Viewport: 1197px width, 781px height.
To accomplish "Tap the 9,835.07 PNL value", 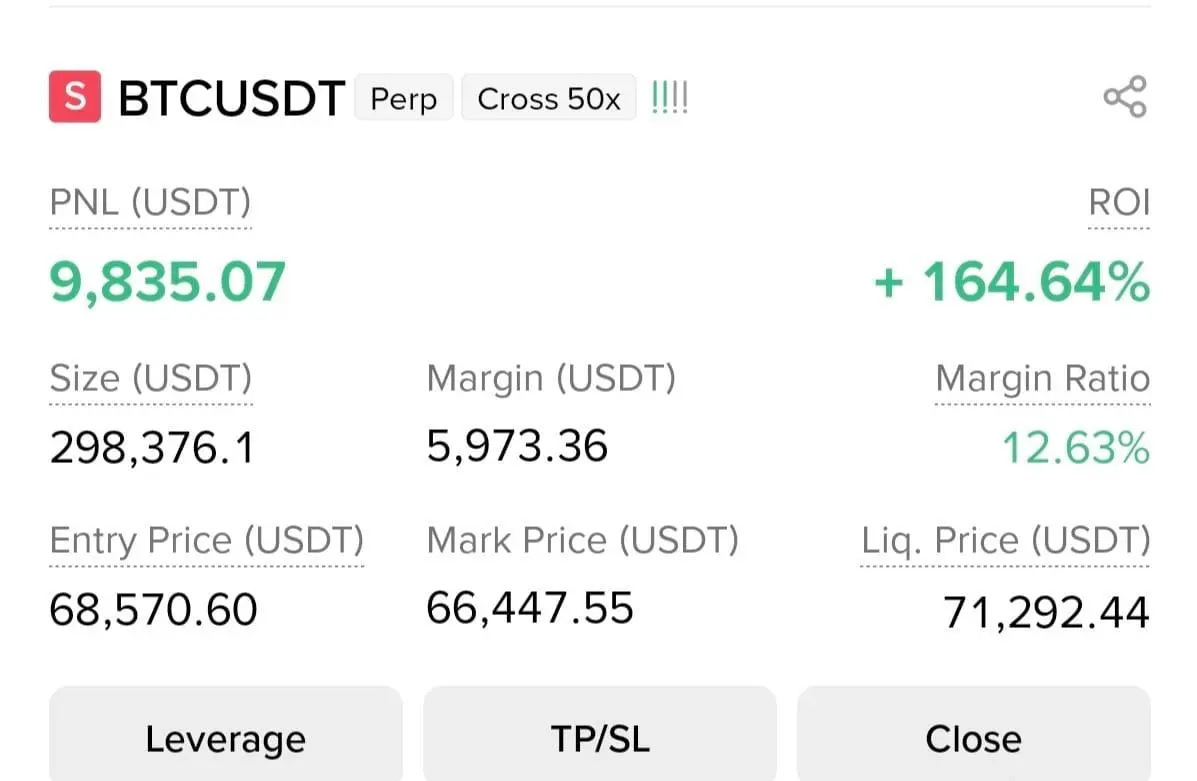I will [168, 281].
